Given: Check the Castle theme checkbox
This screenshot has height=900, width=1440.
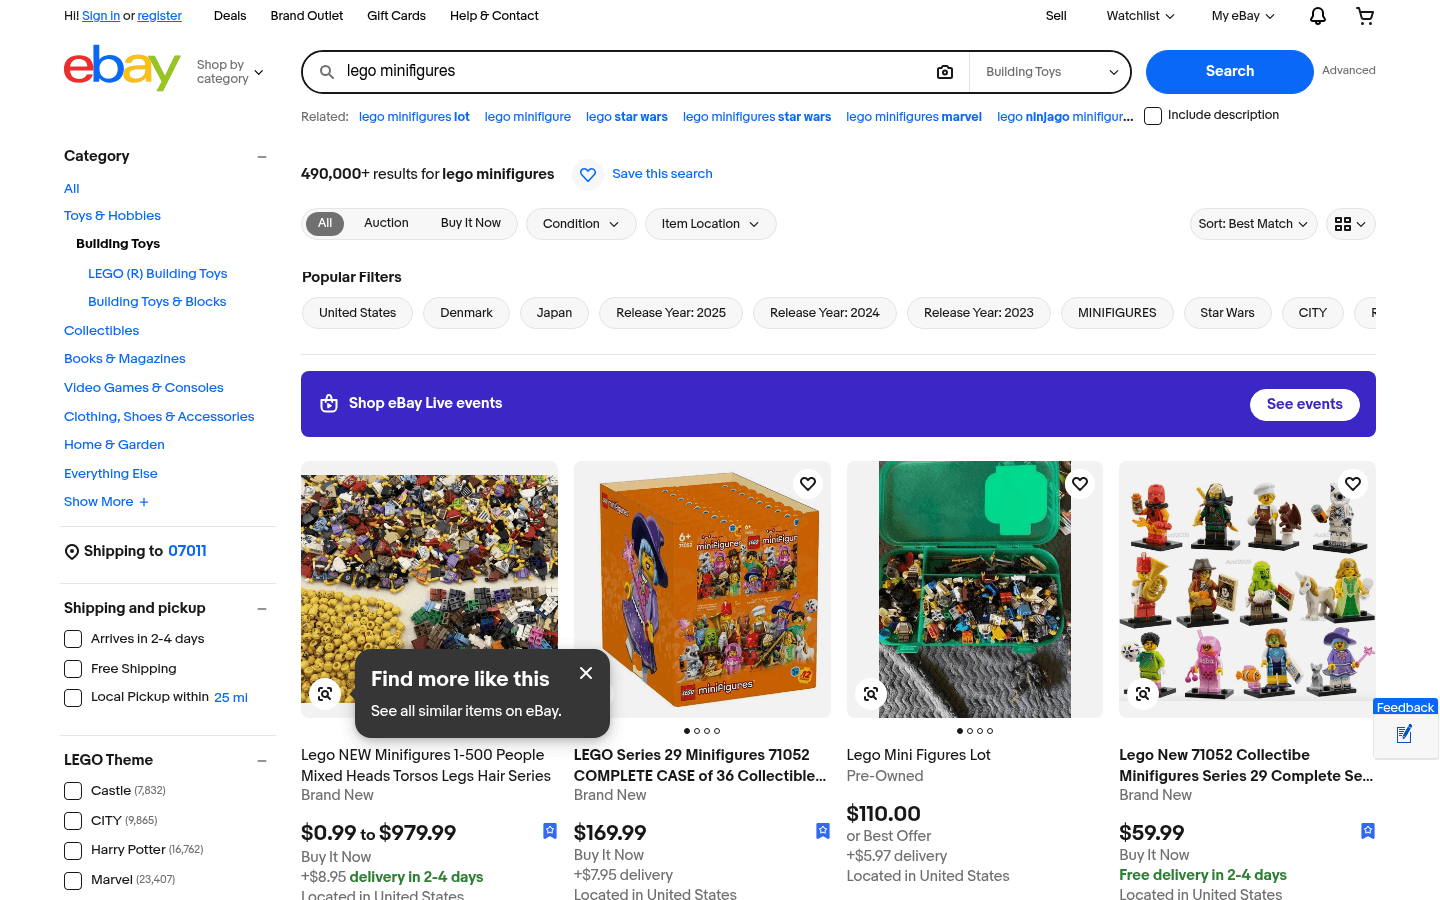Looking at the screenshot, I should point(73,791).
